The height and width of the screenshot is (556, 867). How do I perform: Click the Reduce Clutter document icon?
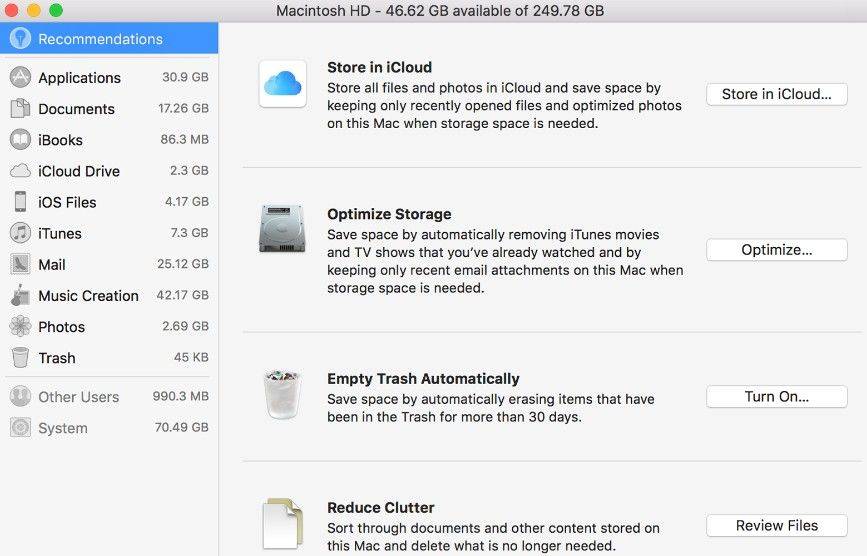(x=282, y=523)
